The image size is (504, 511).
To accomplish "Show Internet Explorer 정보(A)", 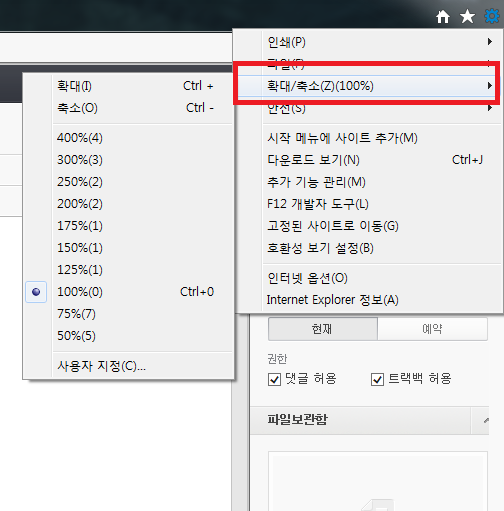I will 367,300.
